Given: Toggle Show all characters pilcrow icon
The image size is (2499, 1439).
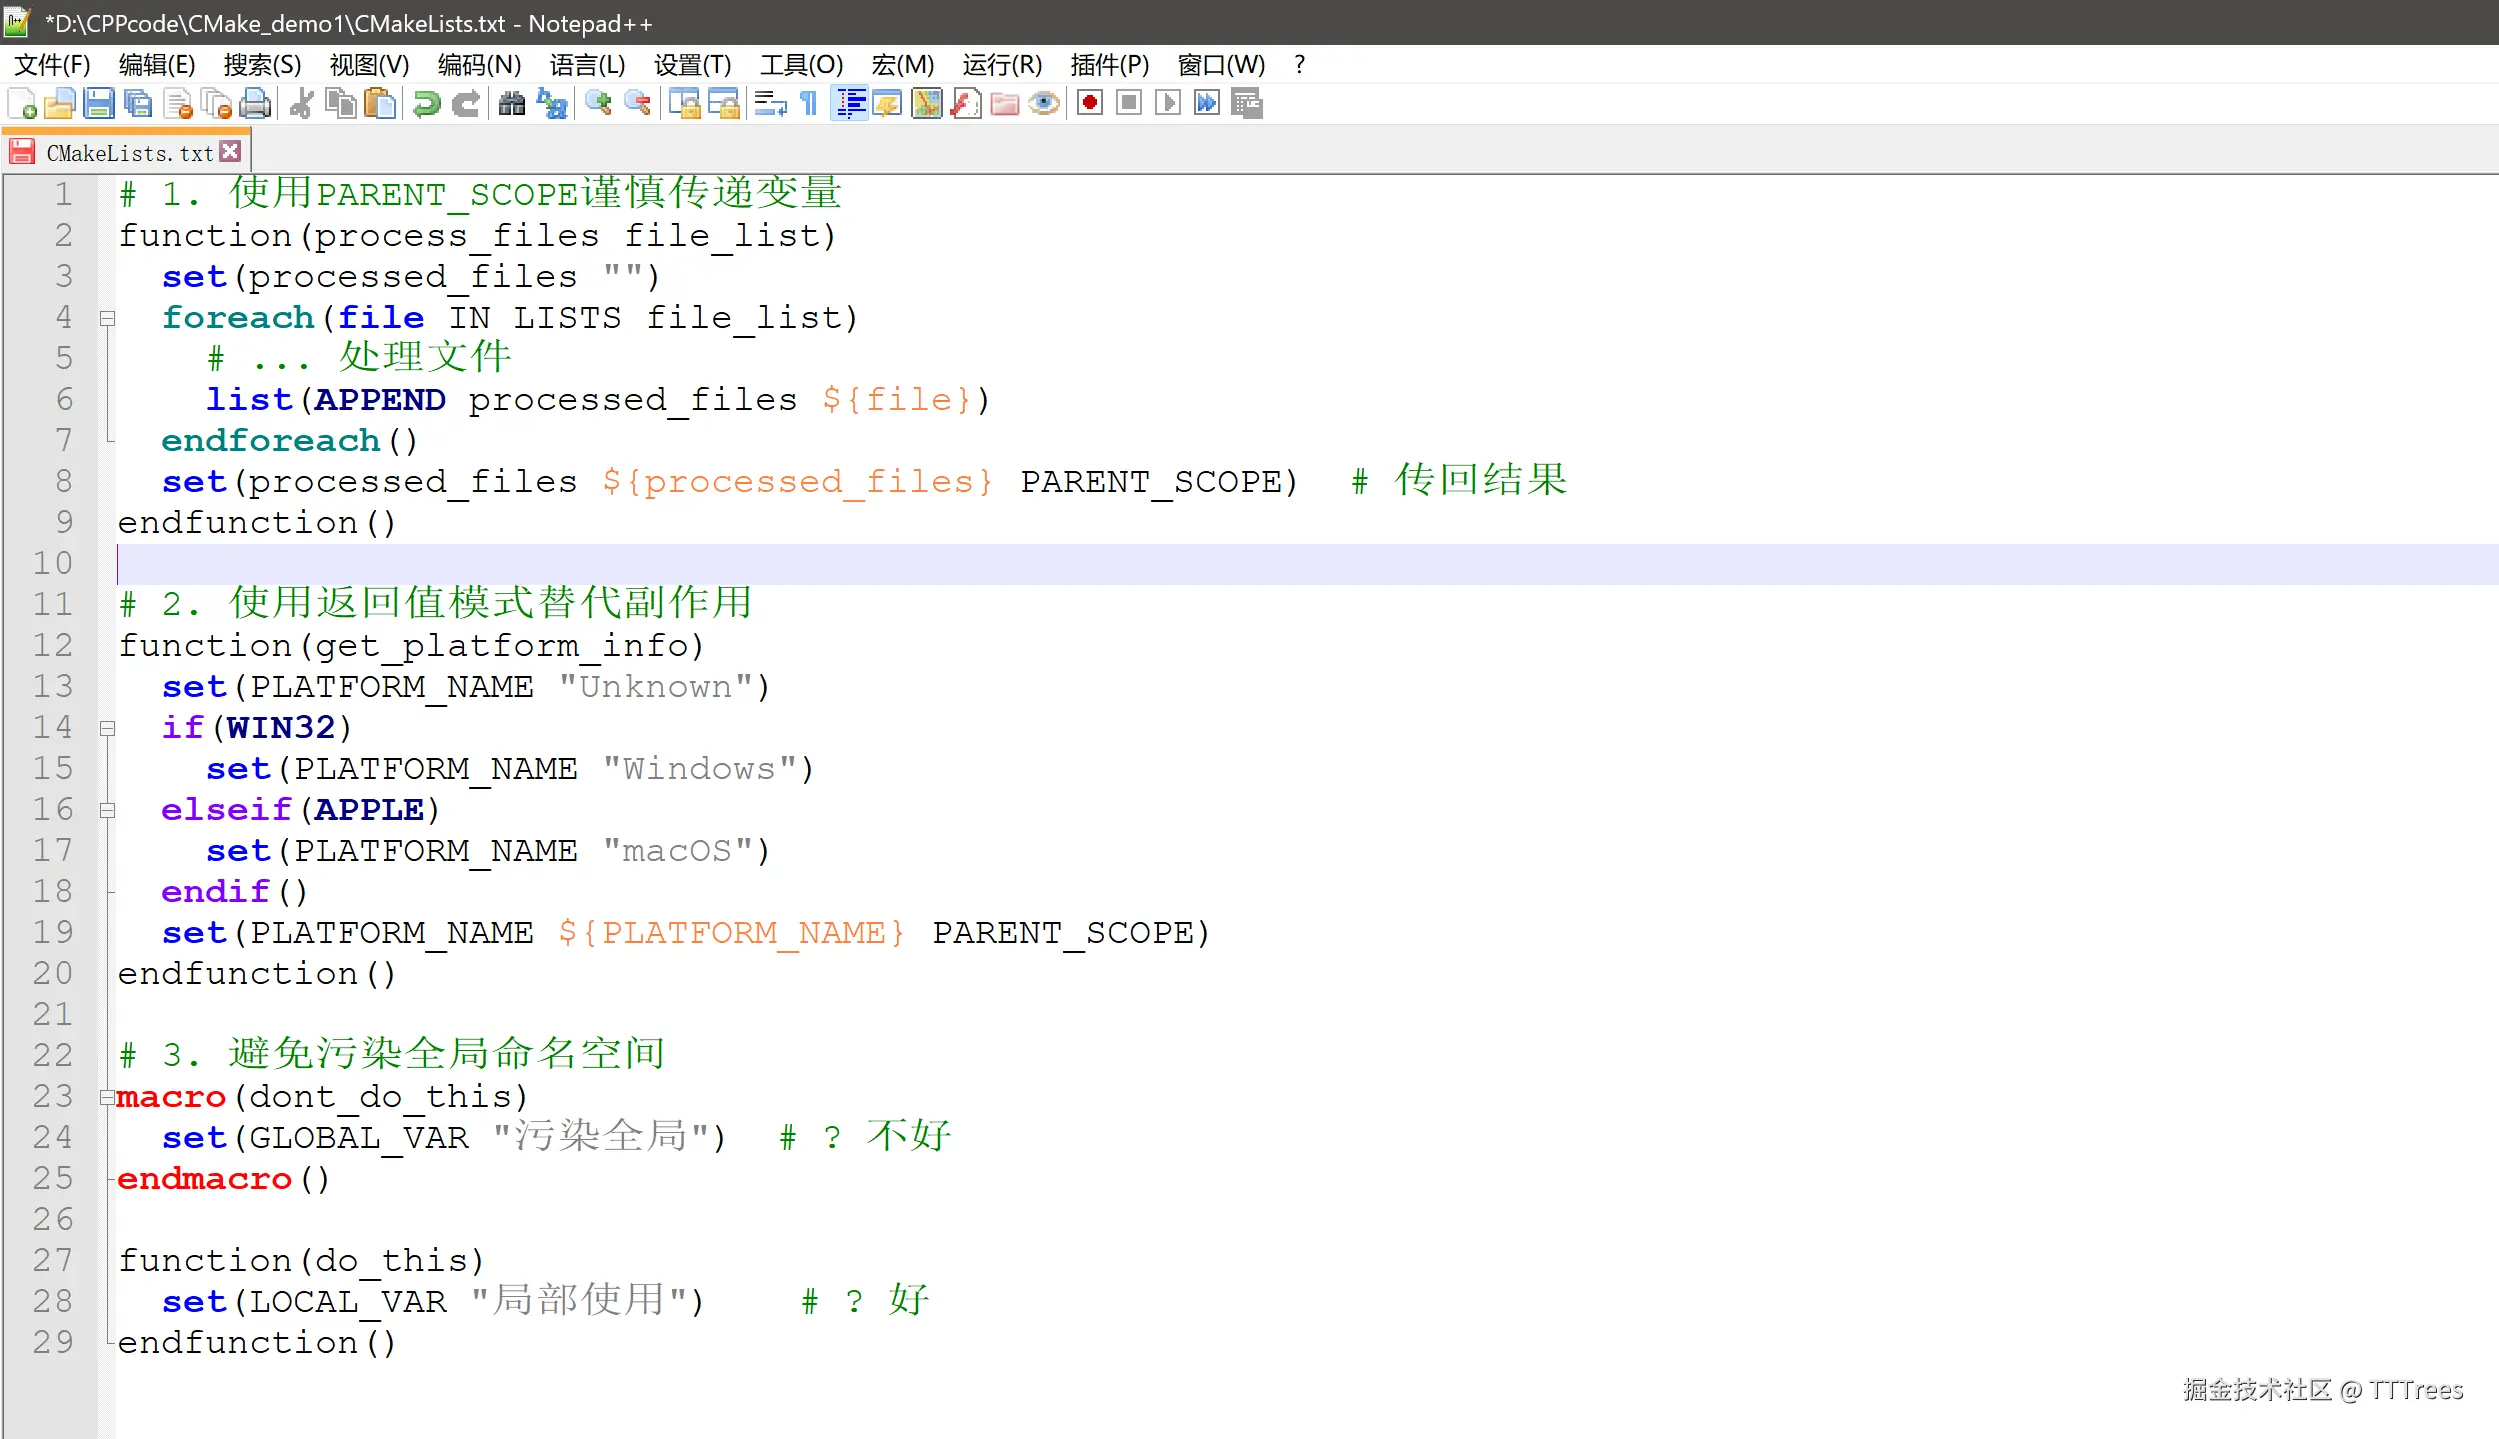Looking at the screenshot, I should pos(809,104).
